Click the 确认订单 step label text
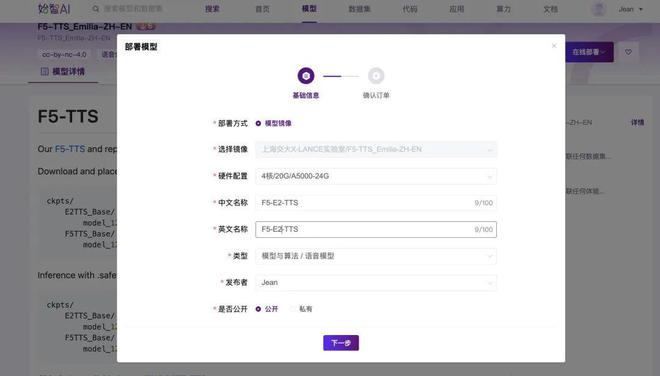Screen dimensions: 660x376 click(x=376, y=96)
